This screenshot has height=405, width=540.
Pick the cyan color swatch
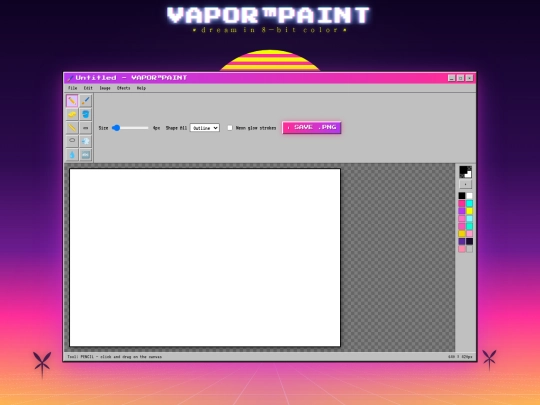click(469, 204)
